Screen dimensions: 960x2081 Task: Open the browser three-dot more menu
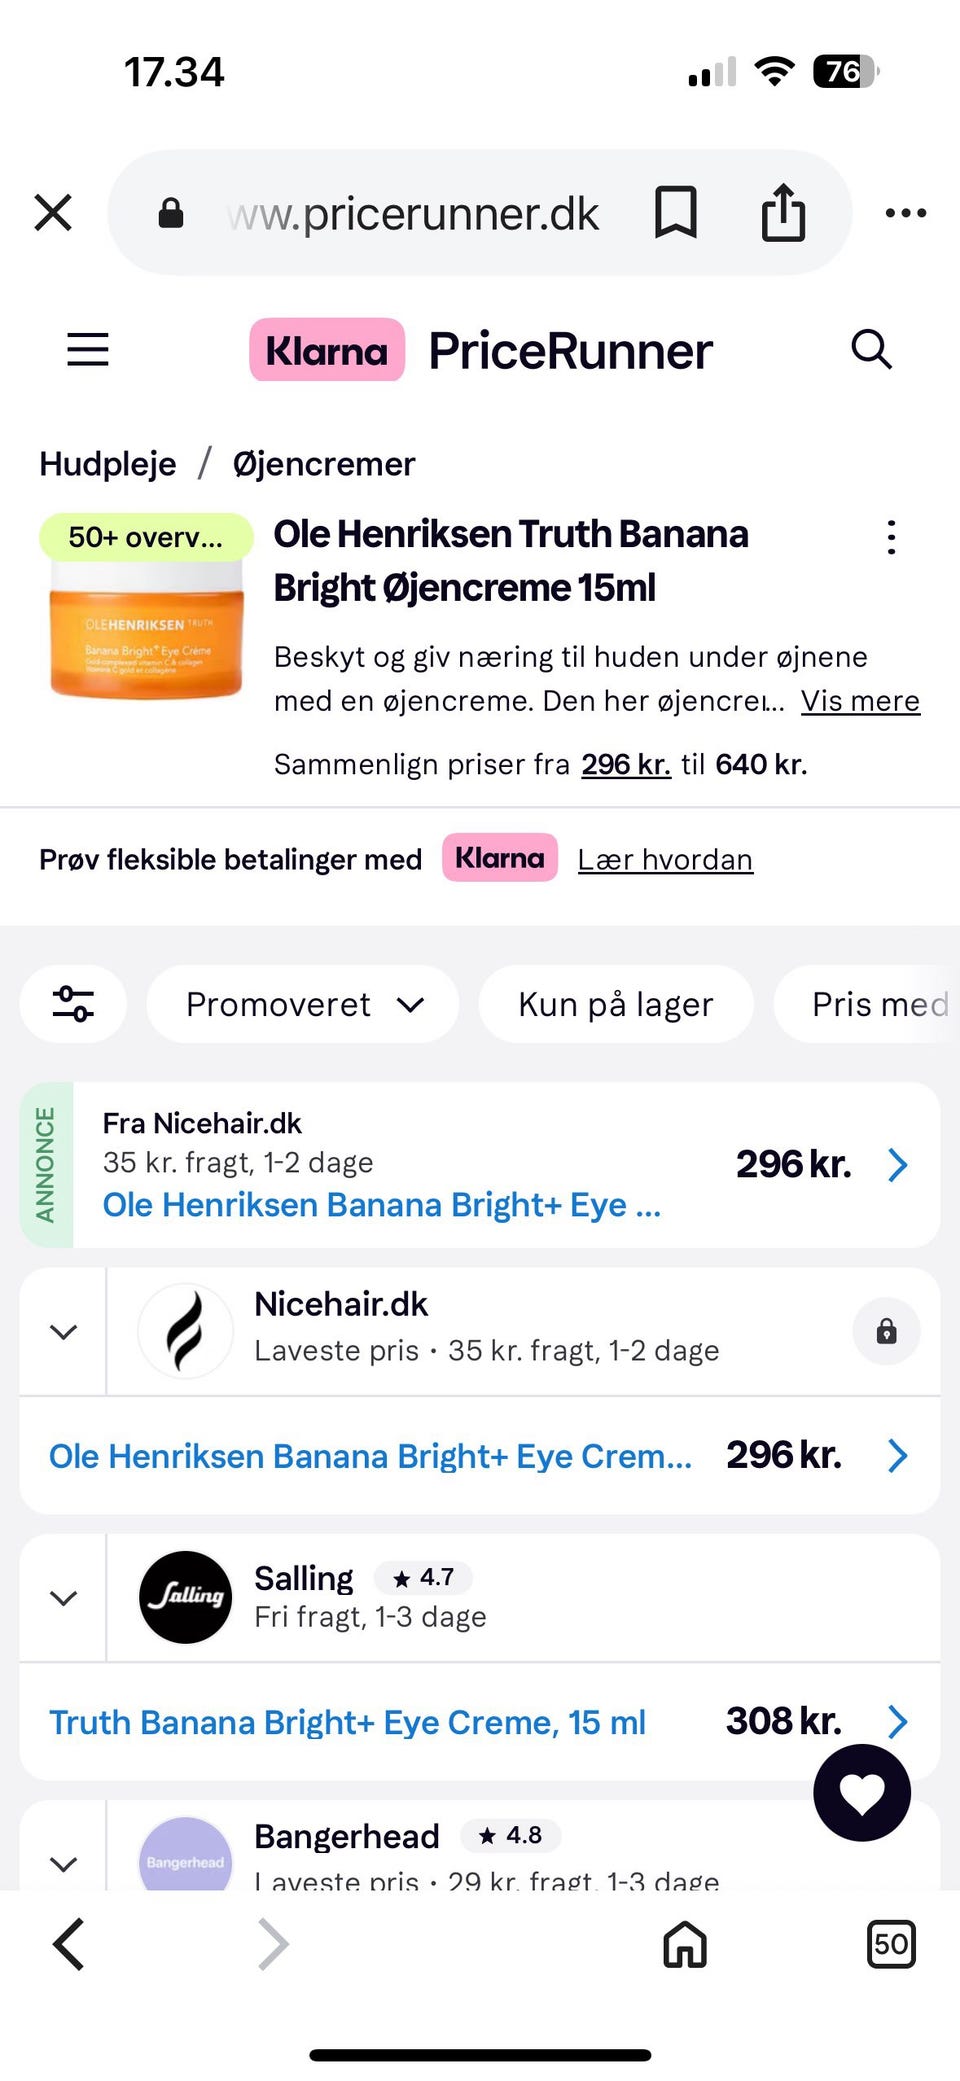[x=906, y=213]
